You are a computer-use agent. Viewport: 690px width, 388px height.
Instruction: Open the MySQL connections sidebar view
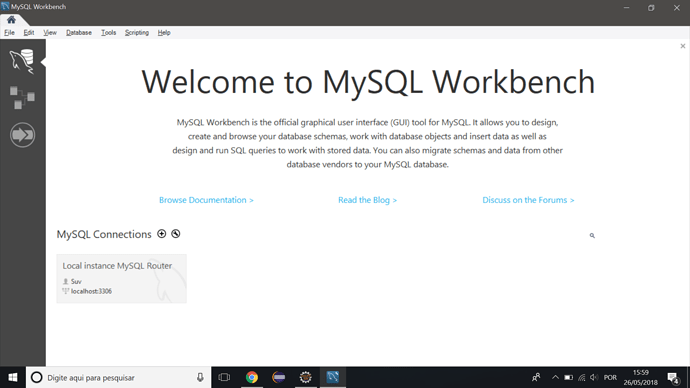click(x=22, y=61)
